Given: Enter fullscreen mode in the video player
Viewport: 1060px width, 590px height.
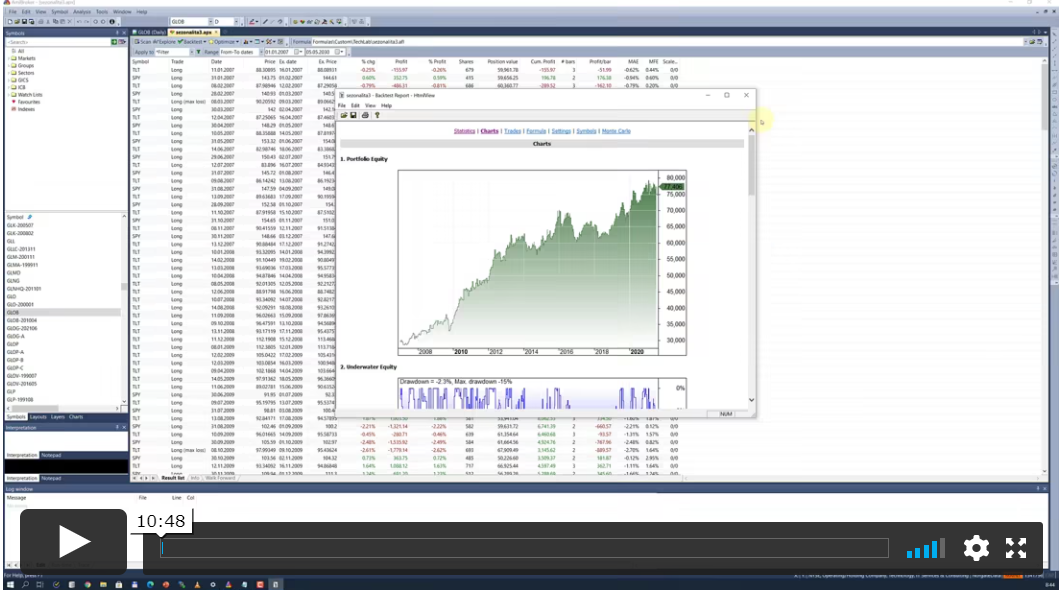Looking at the screenshot, I should point(1015,547).
